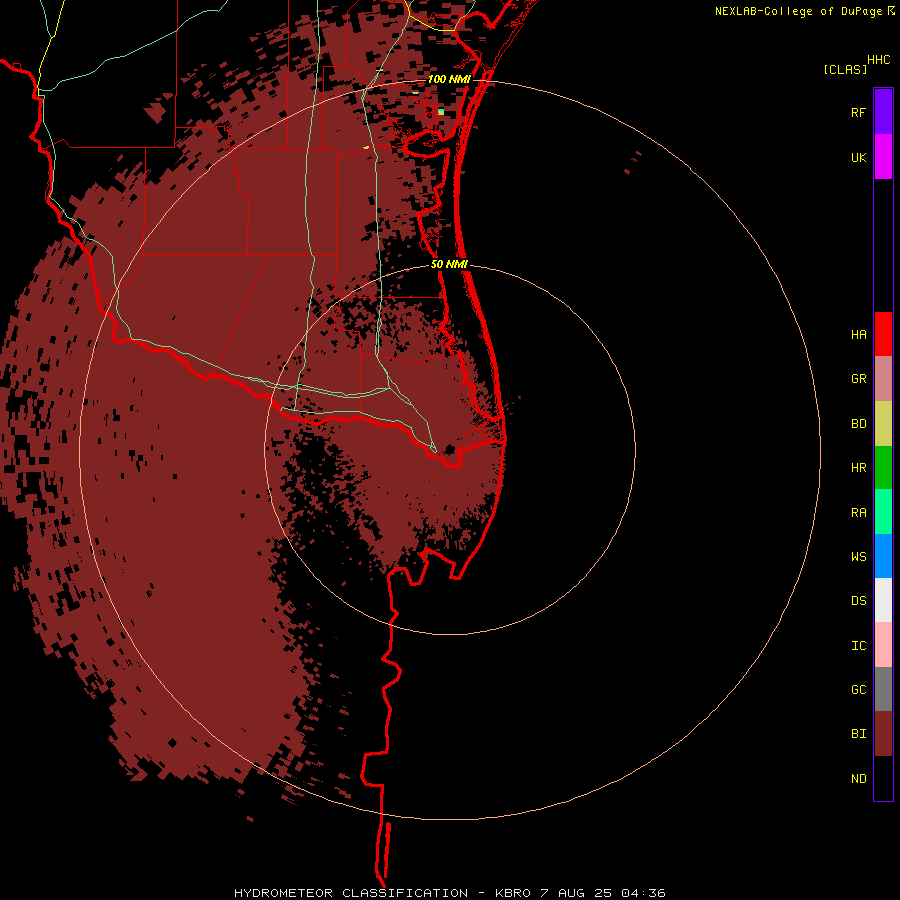
Task: Click the WS legend label
Action: point(858,557)
